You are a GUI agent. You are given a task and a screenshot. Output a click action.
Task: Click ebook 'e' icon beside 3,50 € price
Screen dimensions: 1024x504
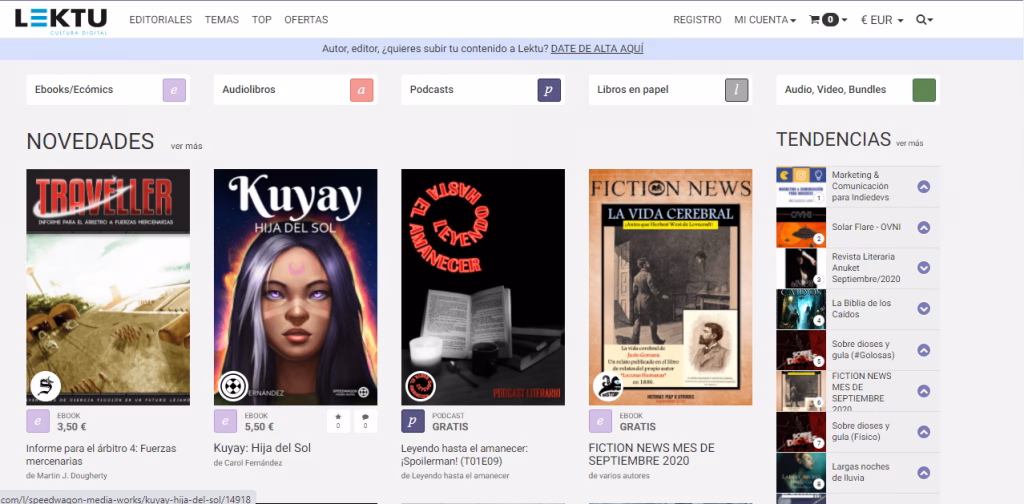point(38,421)
